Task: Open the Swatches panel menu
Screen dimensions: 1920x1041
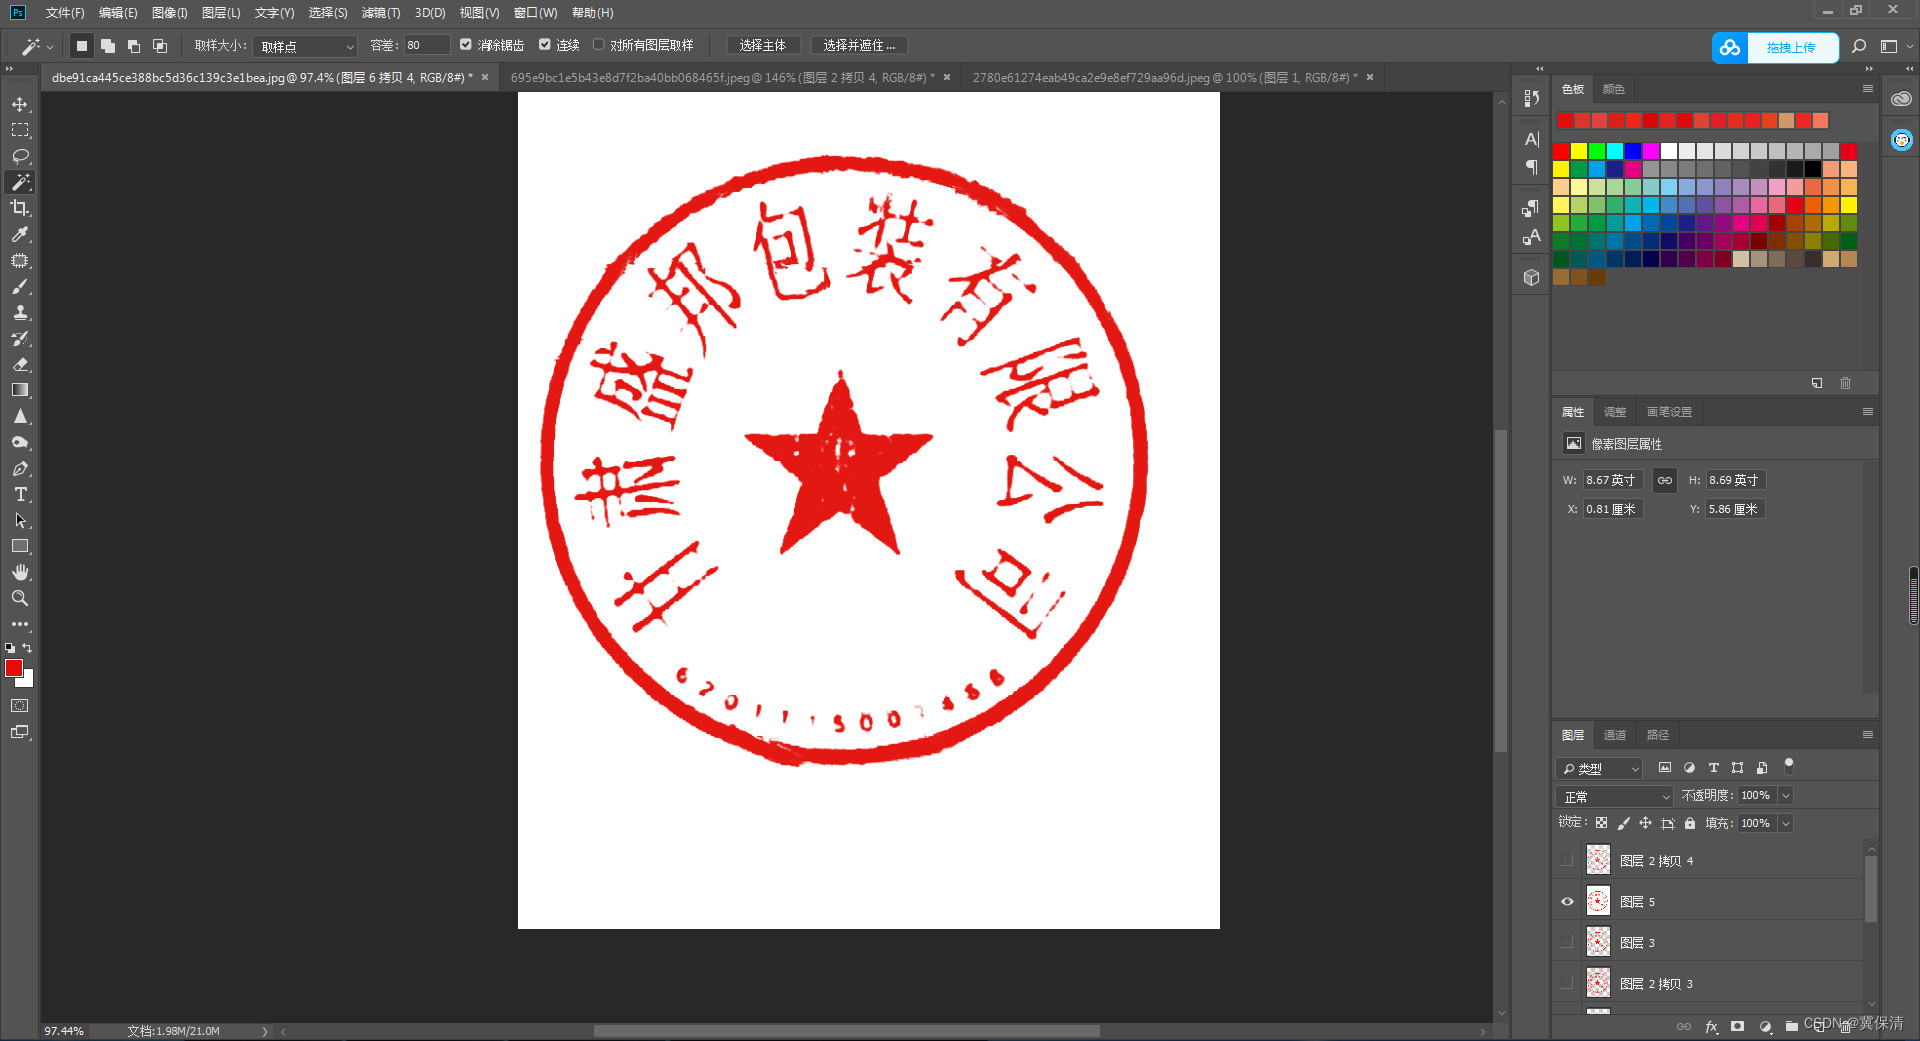Action: pos(1867,89)
